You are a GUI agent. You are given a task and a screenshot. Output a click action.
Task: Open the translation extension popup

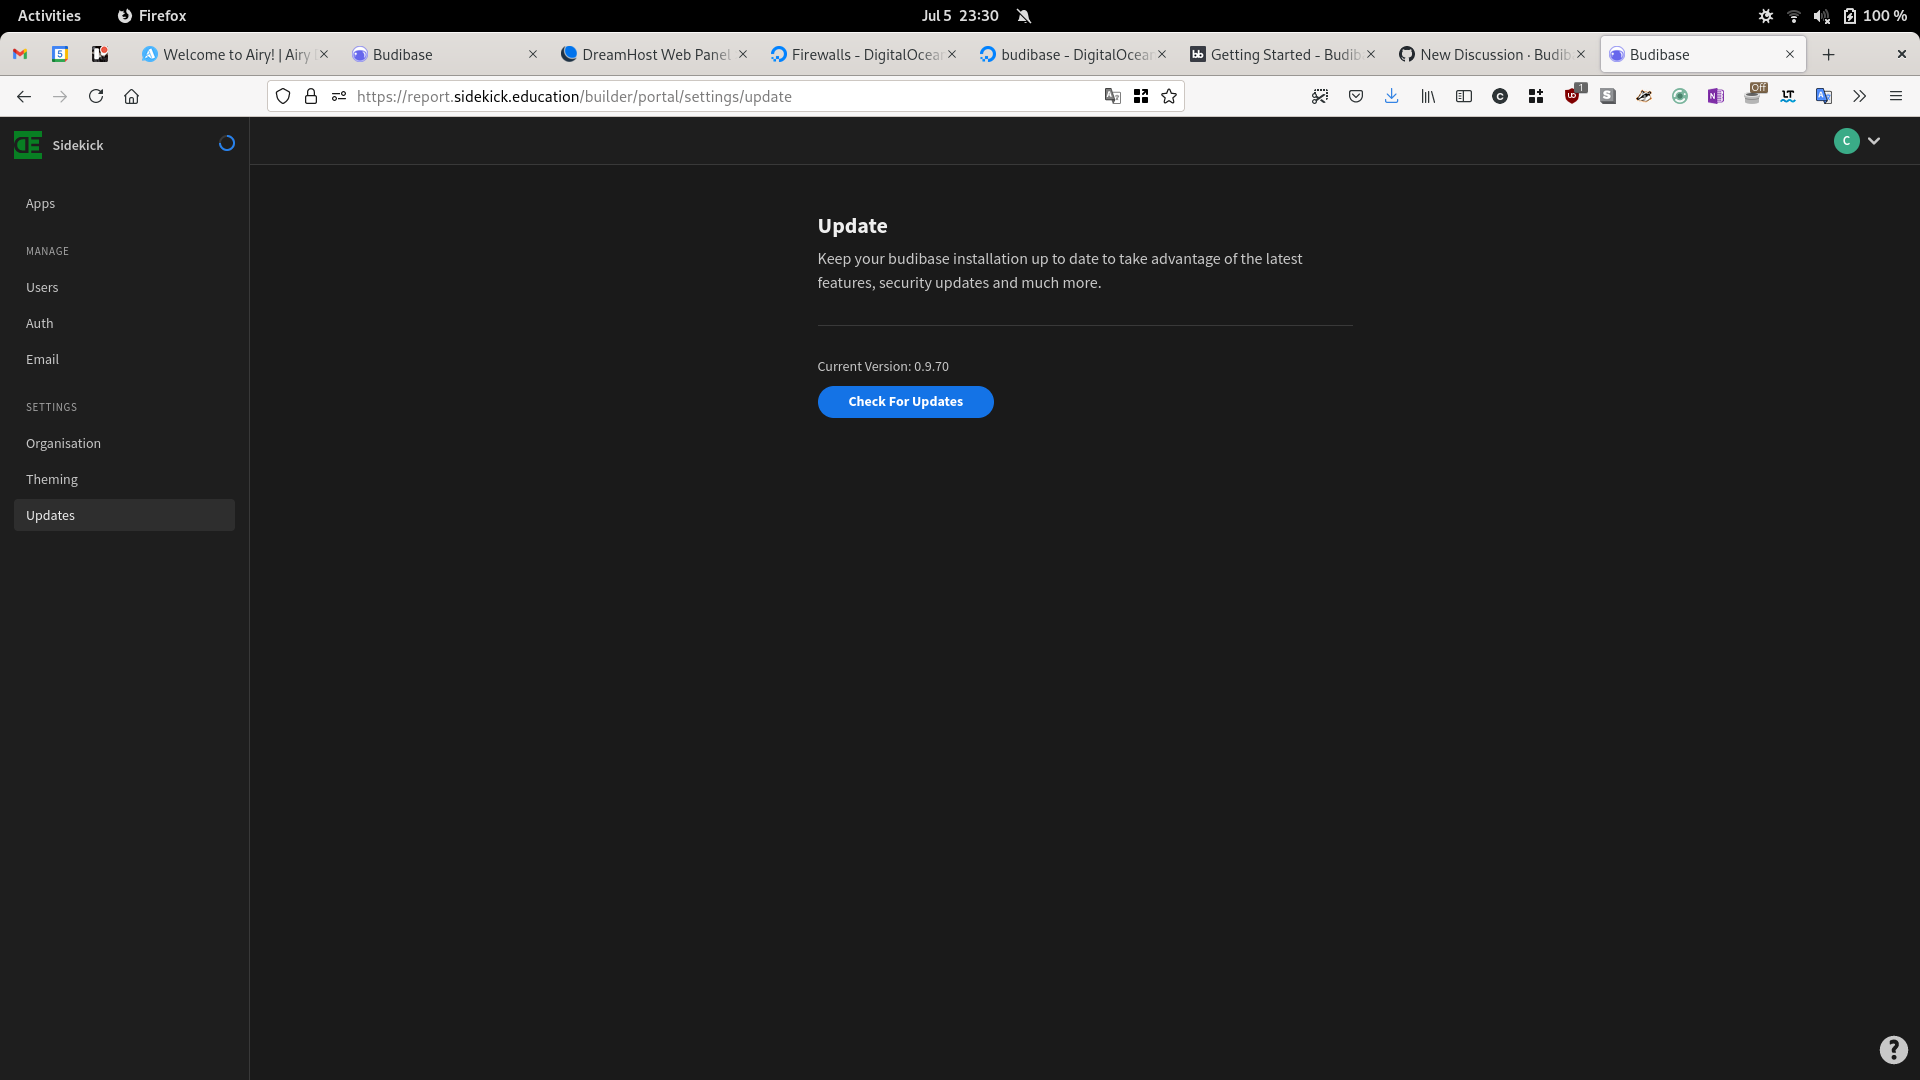(x=1824, y=96)
